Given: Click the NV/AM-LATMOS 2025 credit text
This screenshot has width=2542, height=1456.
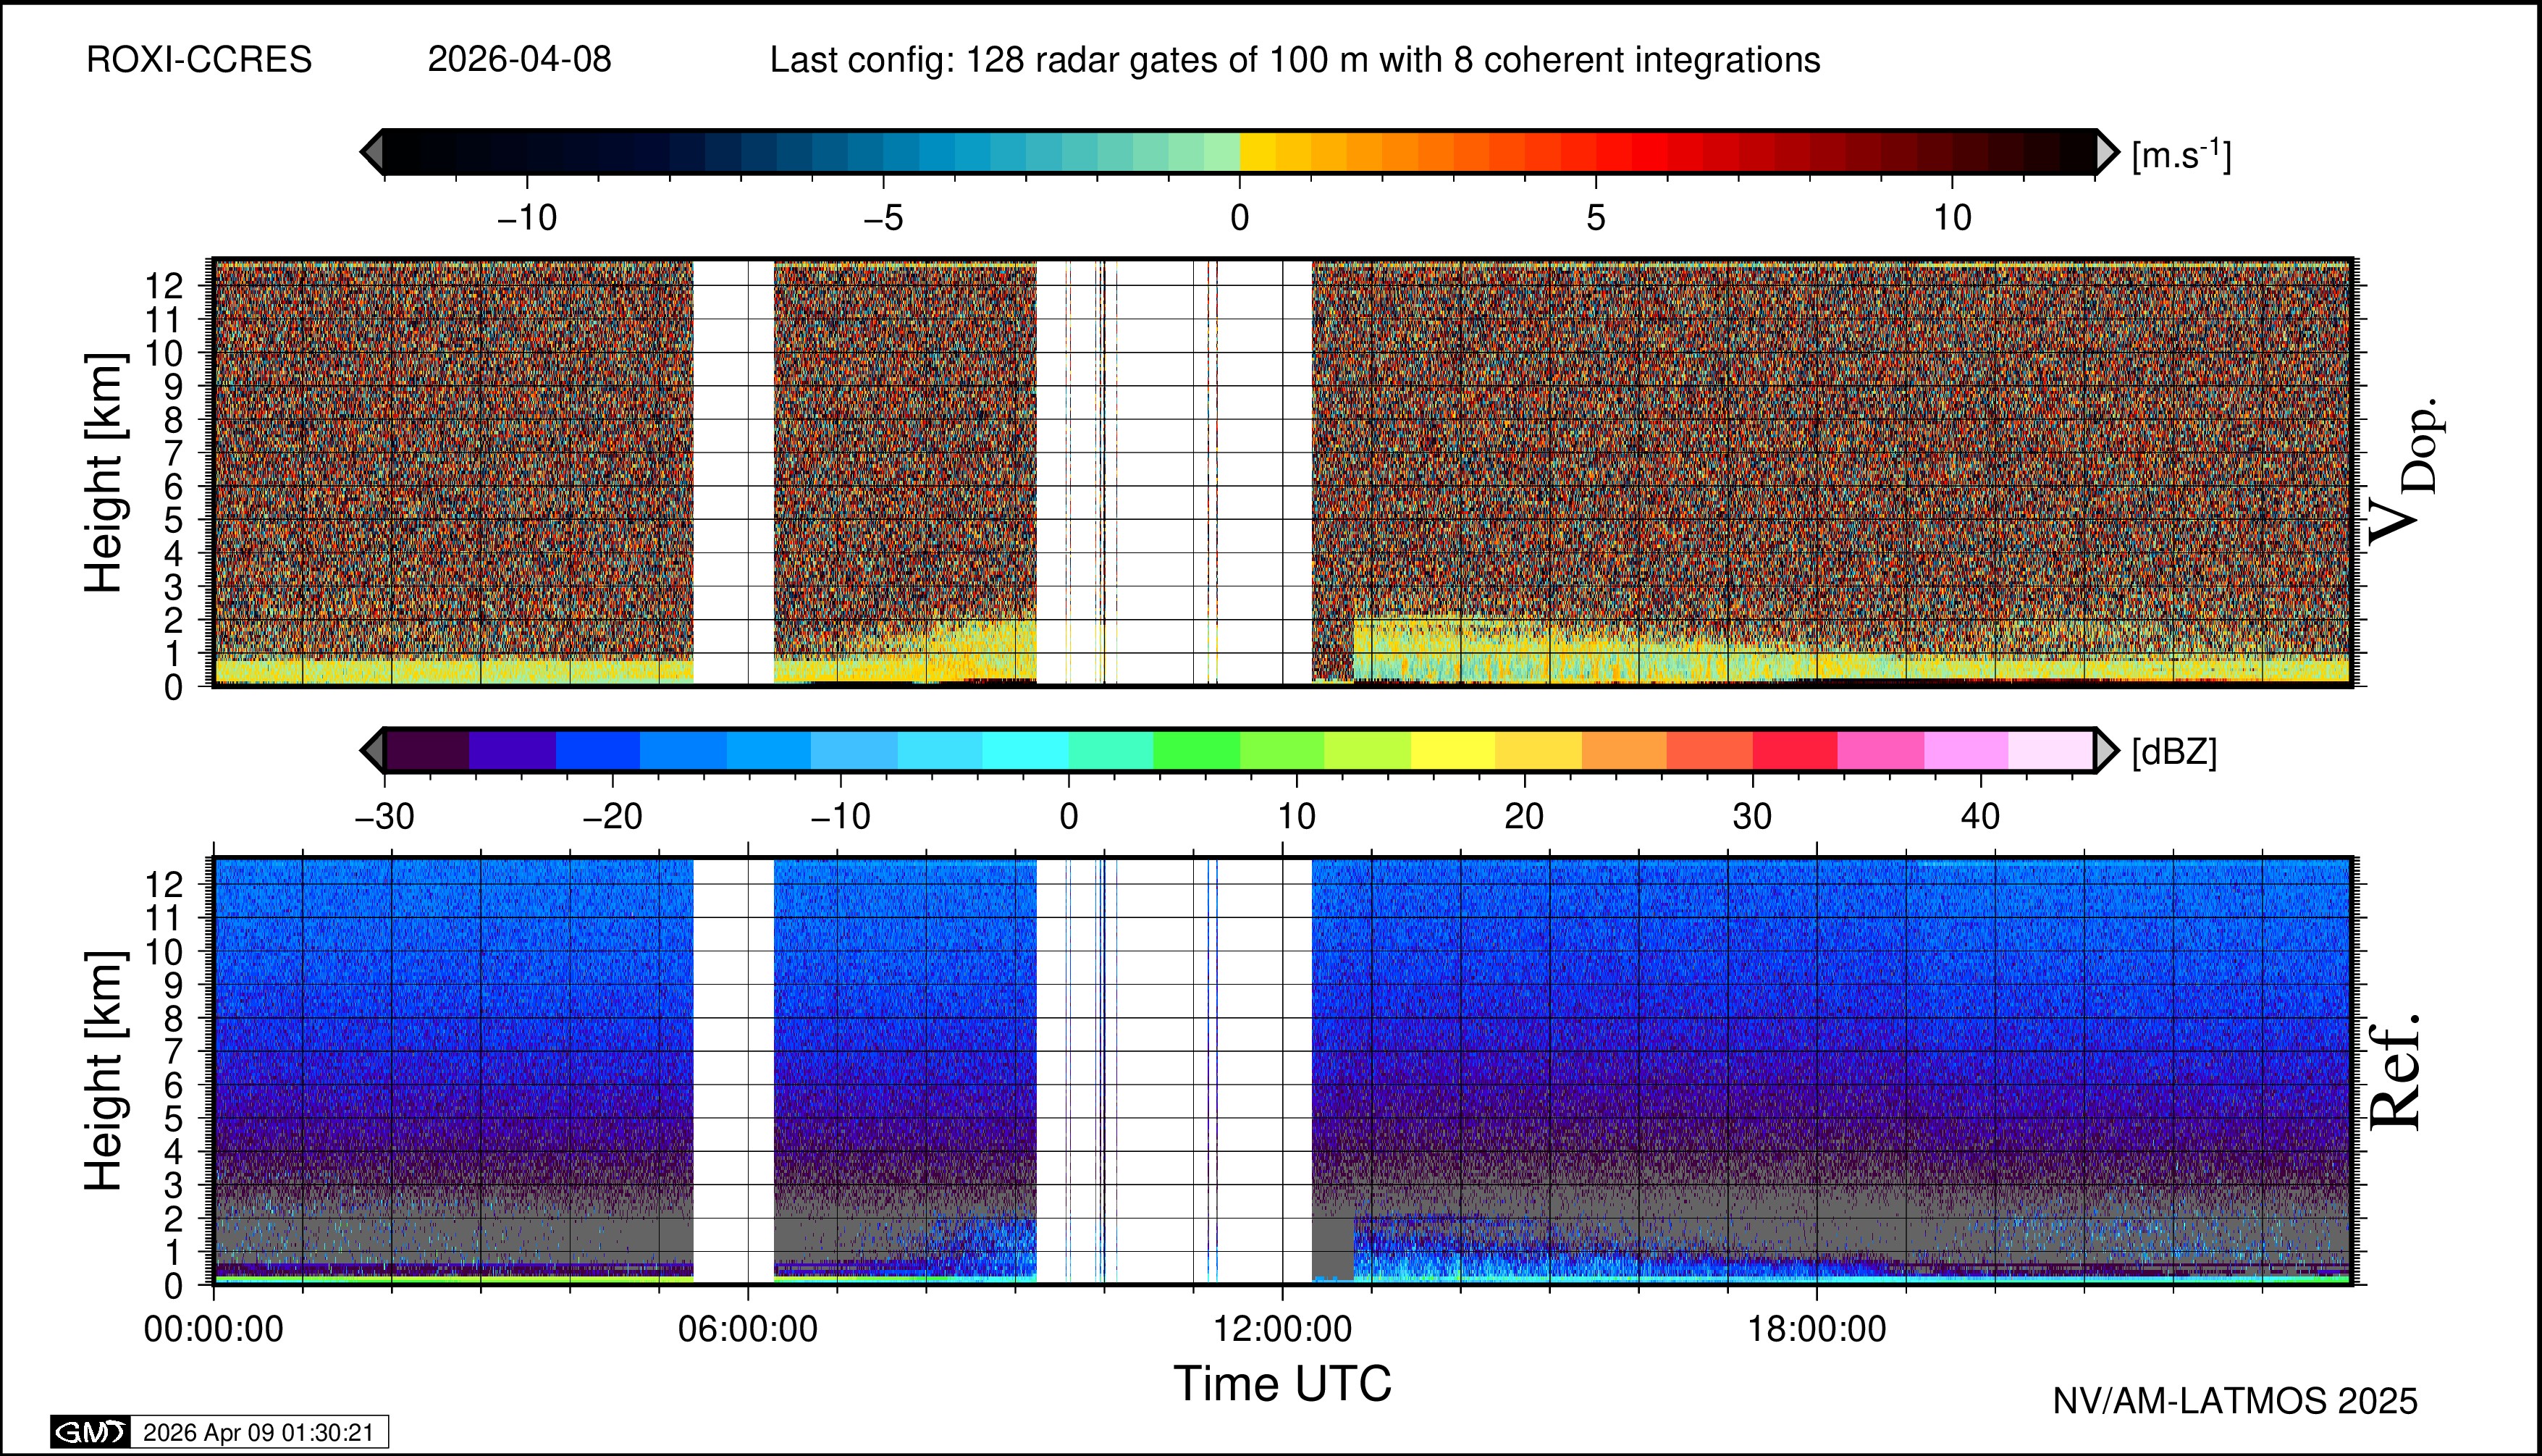Looking at the screenshot, I should pos(2234,1401).
